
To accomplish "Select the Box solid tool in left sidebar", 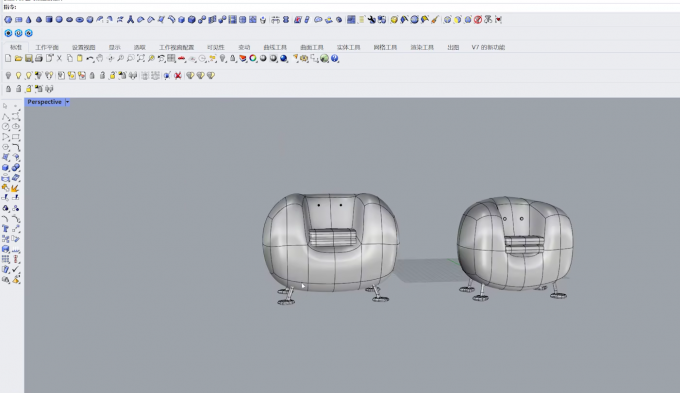I will coord(5,167).
